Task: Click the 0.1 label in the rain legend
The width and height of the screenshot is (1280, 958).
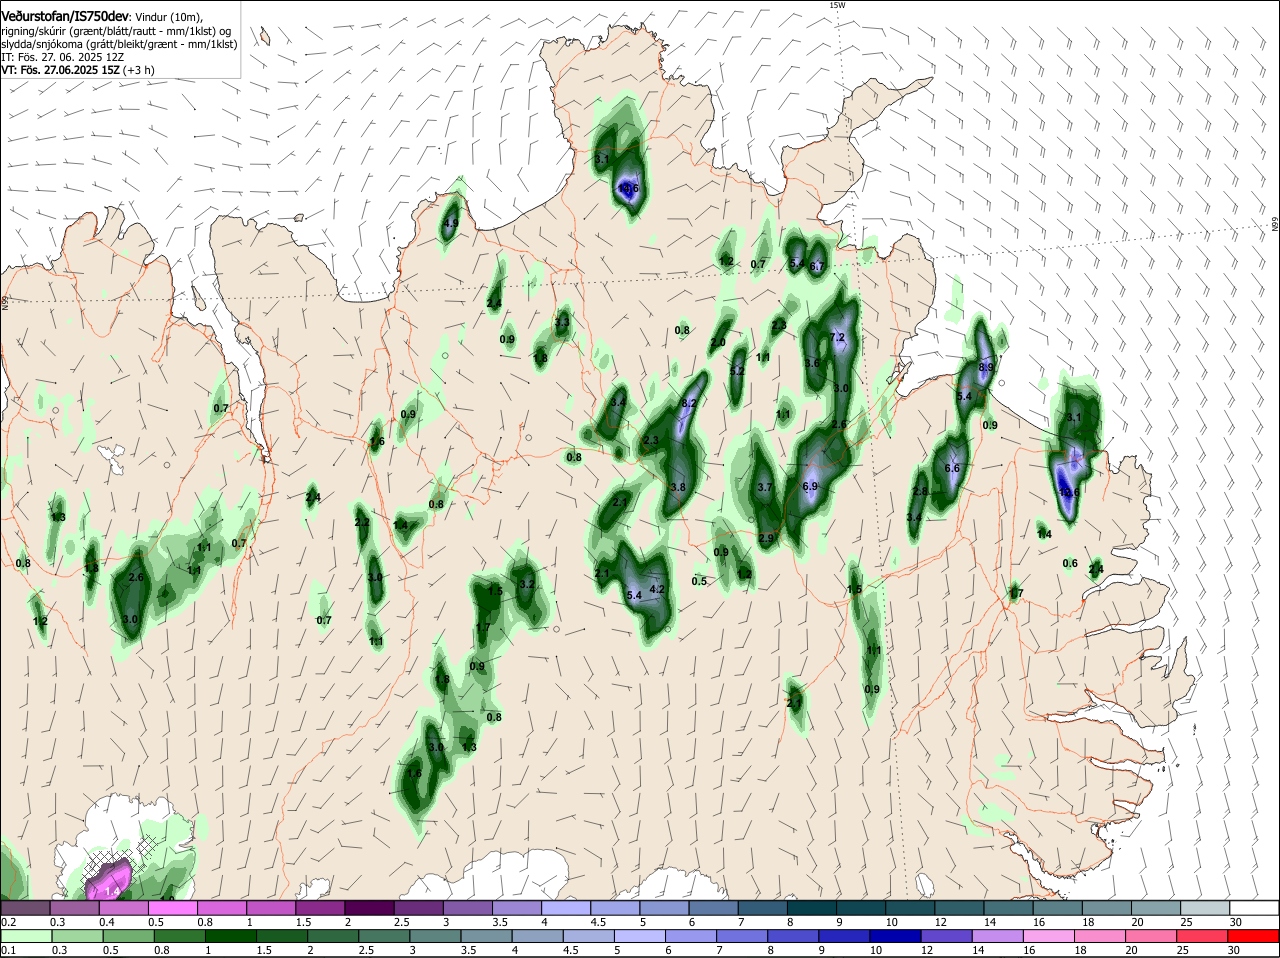Action: [x=8, y=949]
